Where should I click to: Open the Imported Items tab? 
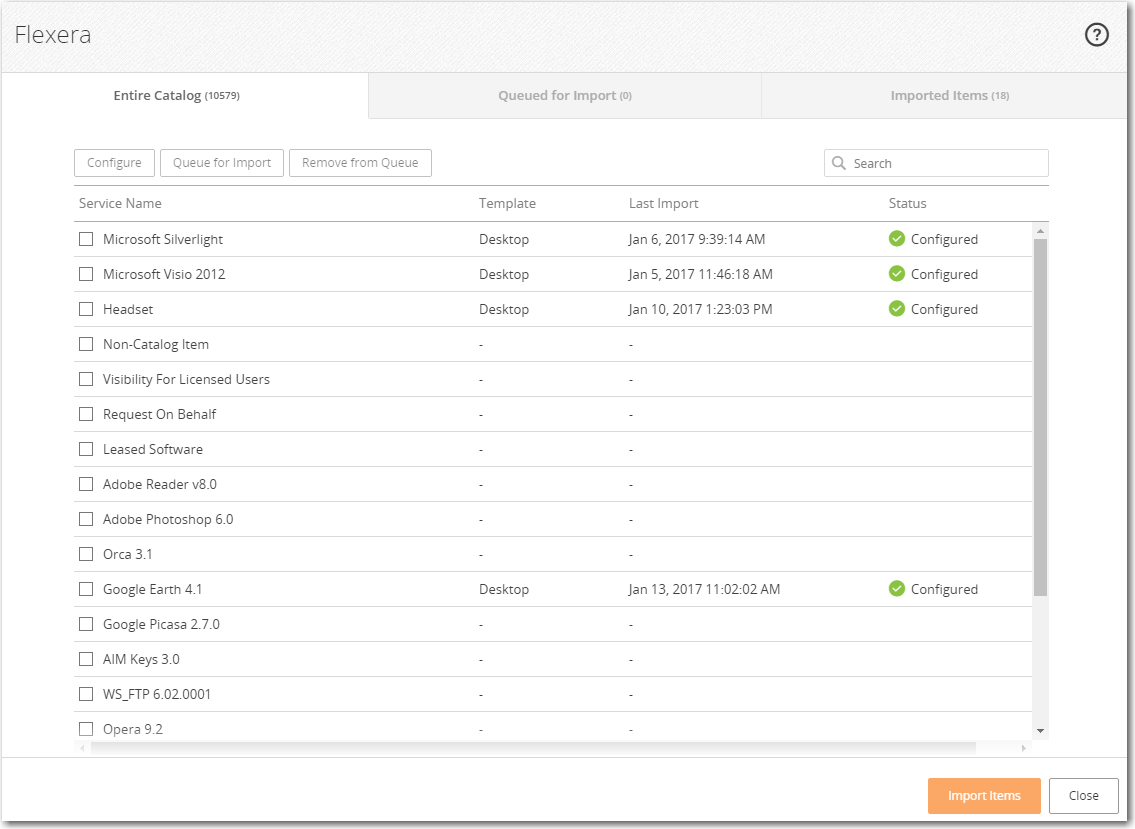(x=949, y=96)
